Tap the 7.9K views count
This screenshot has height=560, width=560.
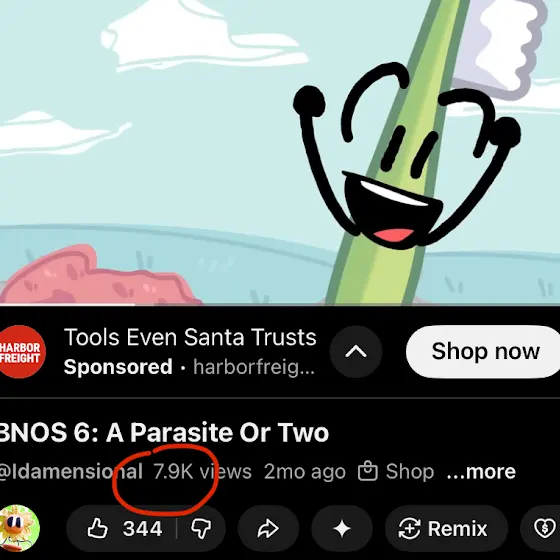[x=202, y=471]
